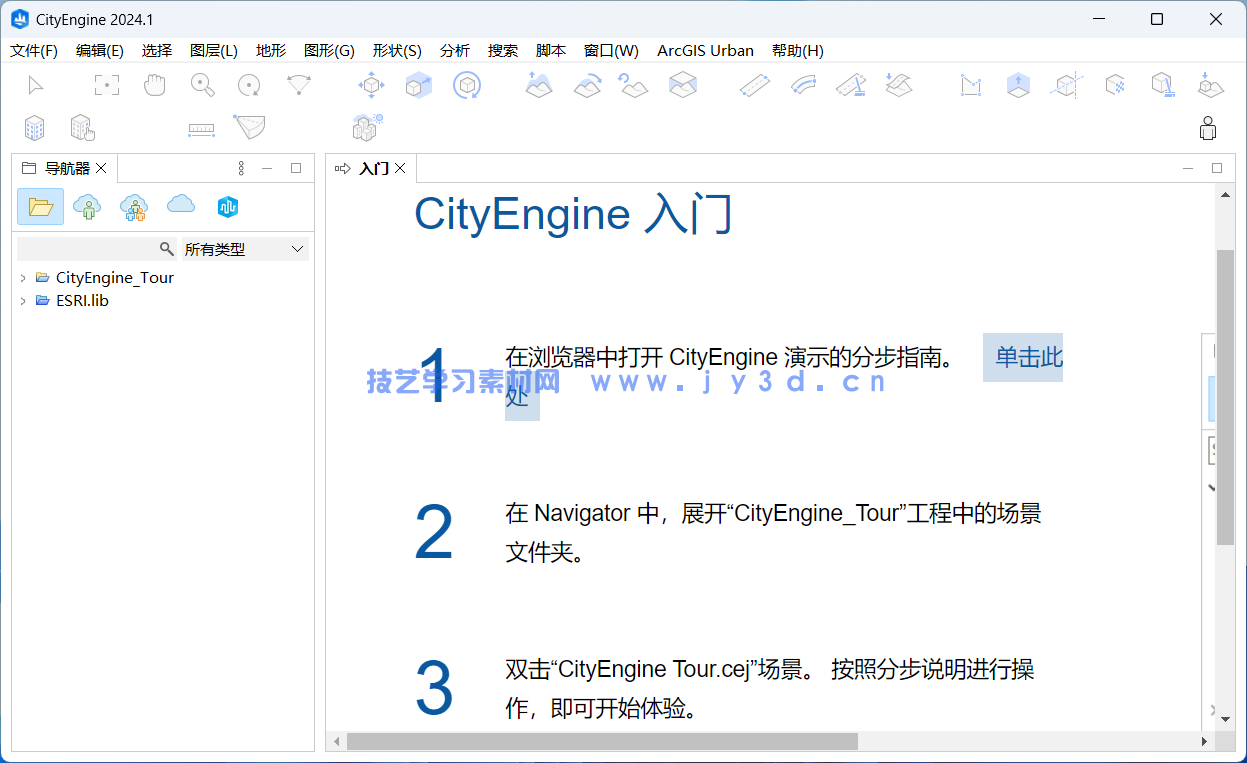This screenshot has height=763, width=1247.
Task: Open the 形状(S) menu
Action: click(397, 50)
